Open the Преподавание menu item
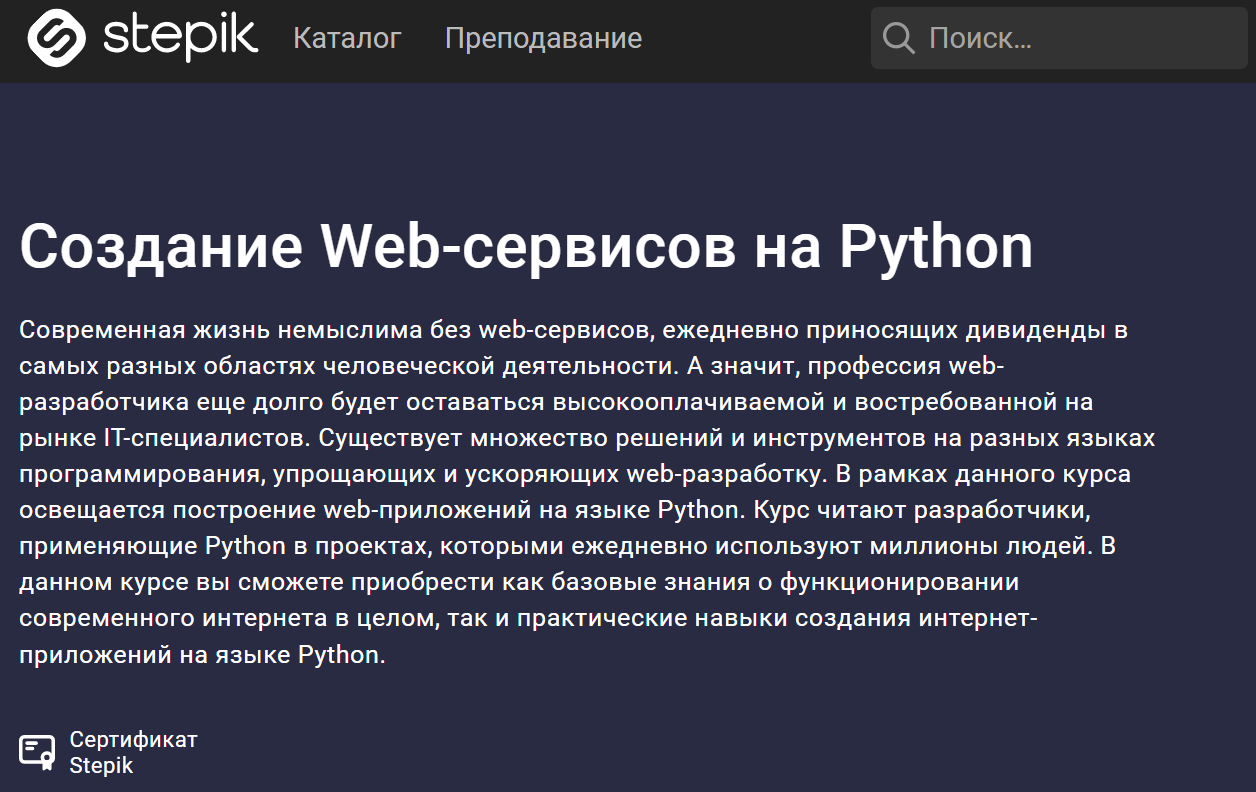The image size is (1256, 792). tap(543, 38)
